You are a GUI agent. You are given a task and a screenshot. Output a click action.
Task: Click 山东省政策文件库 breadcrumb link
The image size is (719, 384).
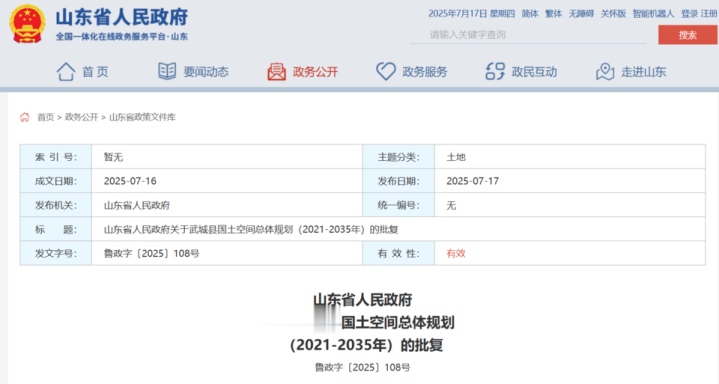(142, 117)
